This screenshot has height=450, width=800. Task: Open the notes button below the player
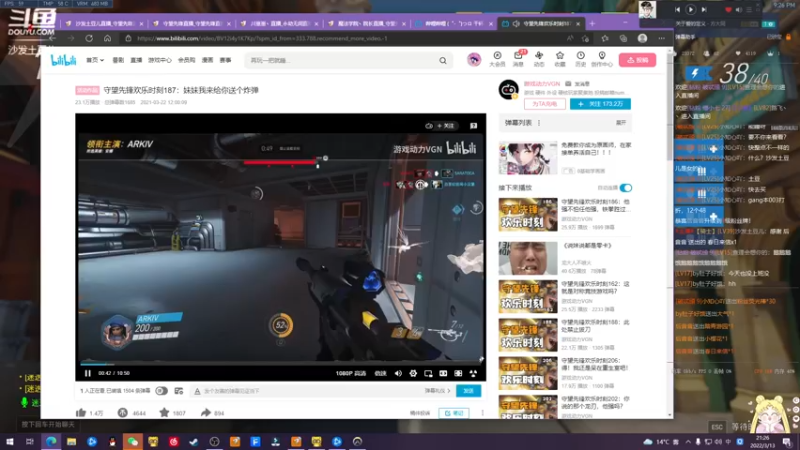(454, 413)
